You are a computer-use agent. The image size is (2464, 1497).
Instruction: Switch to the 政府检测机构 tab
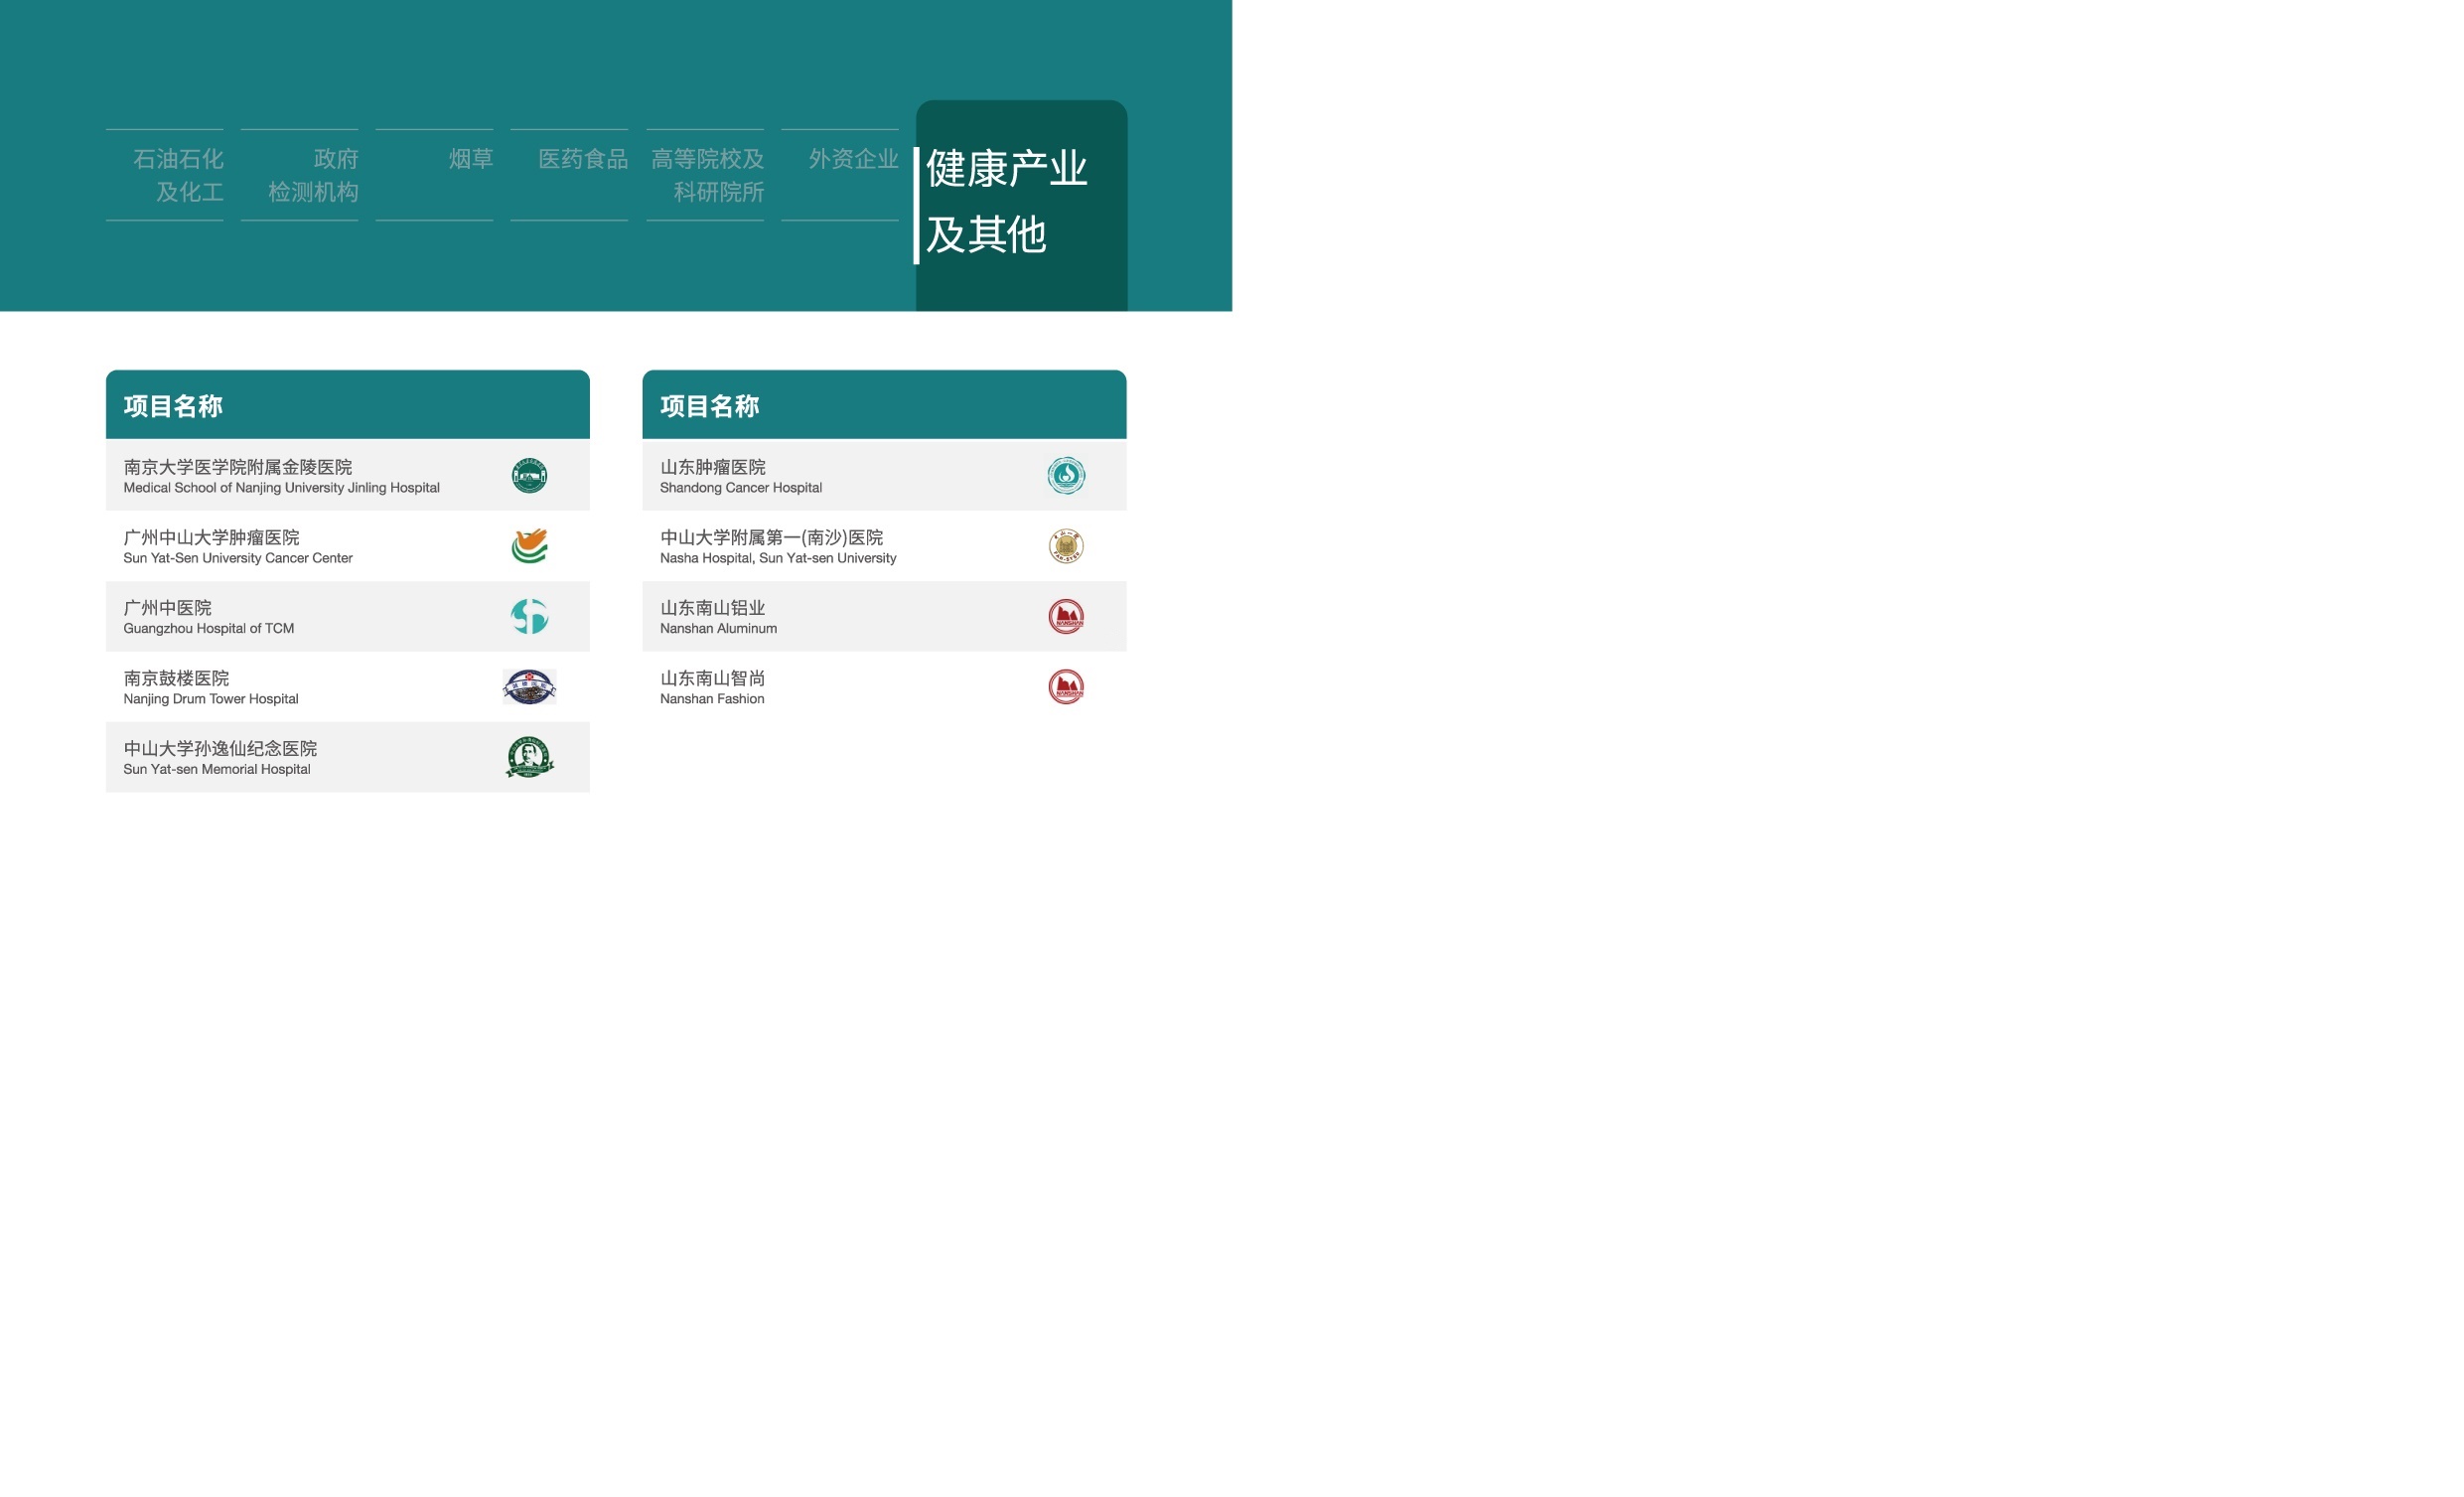coord(300,175)
